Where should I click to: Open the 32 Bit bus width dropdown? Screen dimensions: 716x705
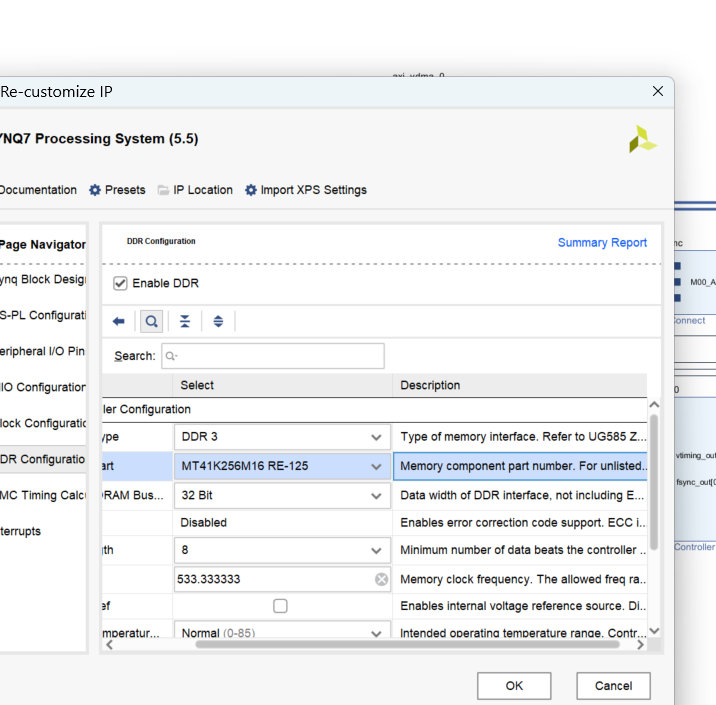click(x=282, y=495)
